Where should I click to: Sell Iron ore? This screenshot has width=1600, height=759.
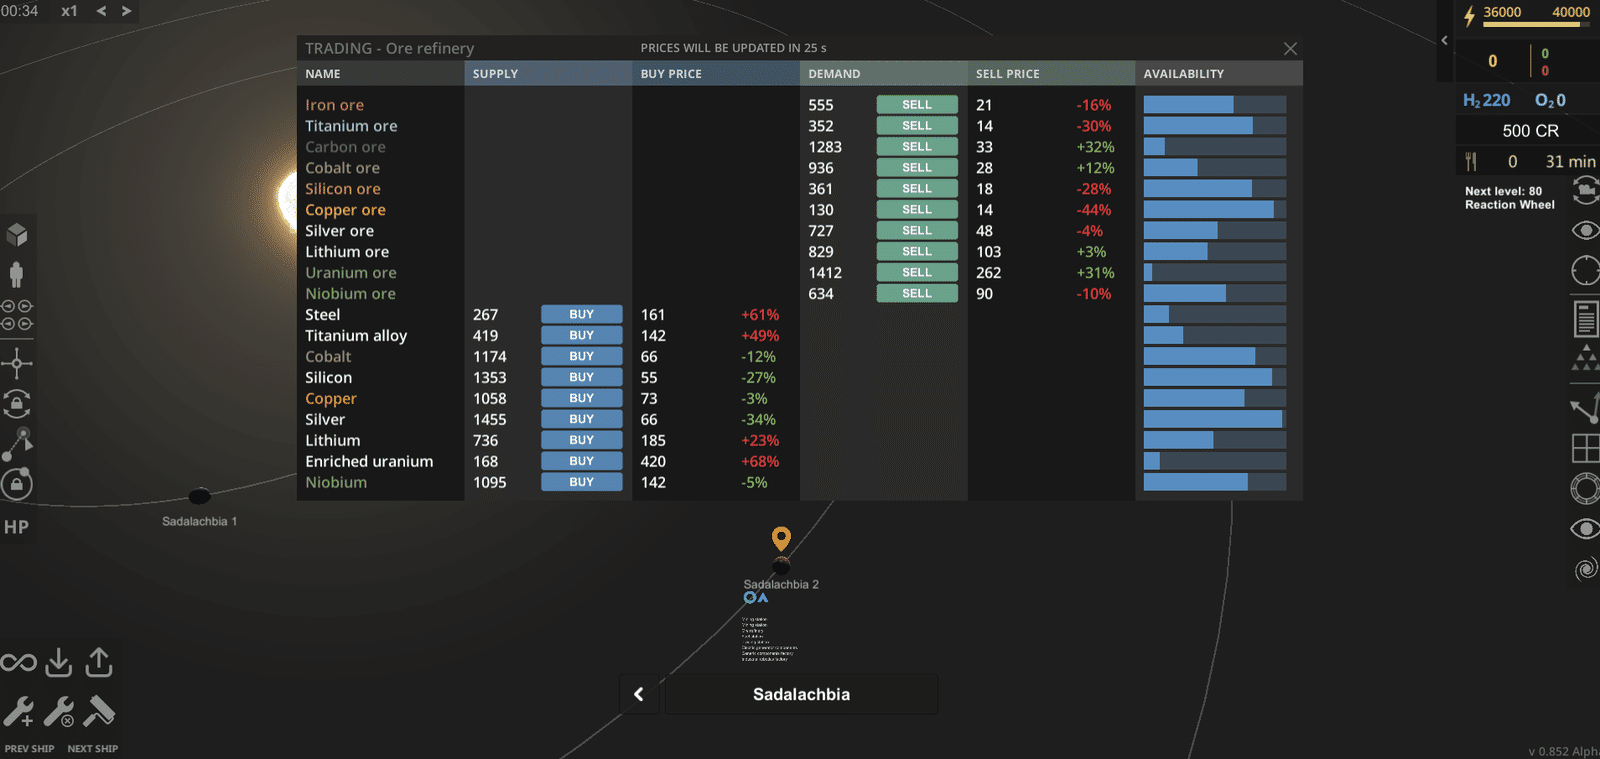[x=917, y=105]
